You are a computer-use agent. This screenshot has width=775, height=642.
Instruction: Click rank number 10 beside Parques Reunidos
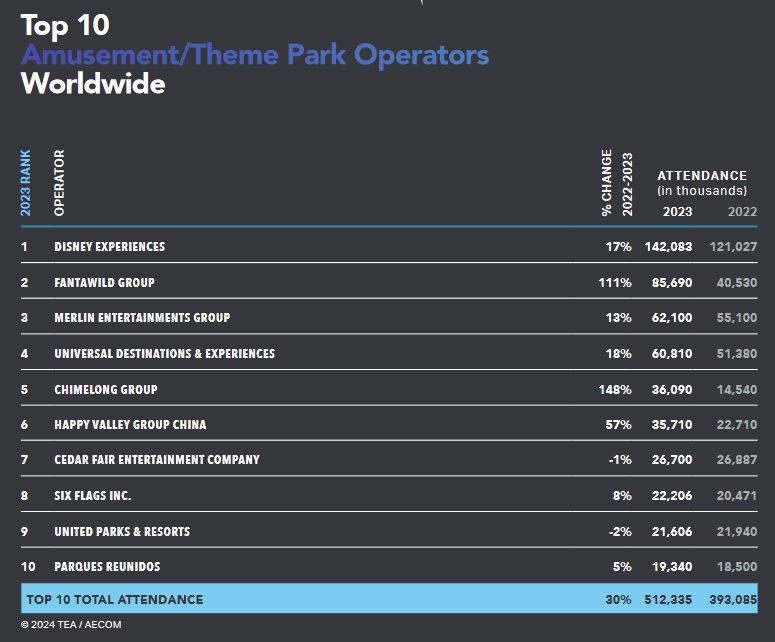(x=28, y=567)
